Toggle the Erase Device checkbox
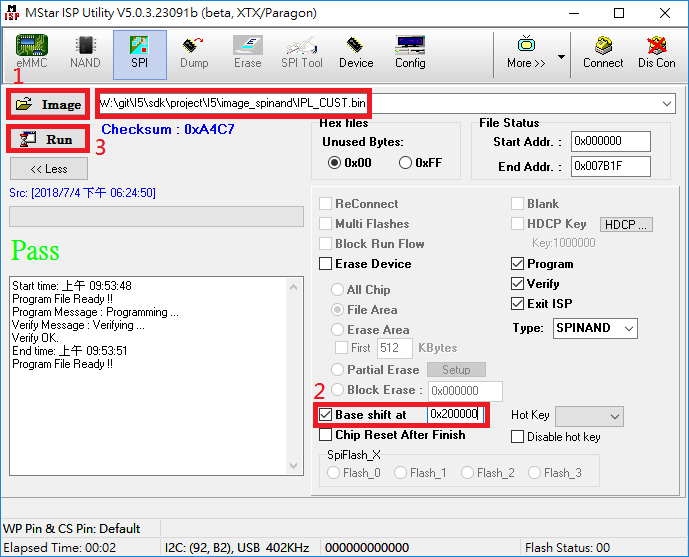The height and width of the screenshot is (557, 689). coord(326,264)
